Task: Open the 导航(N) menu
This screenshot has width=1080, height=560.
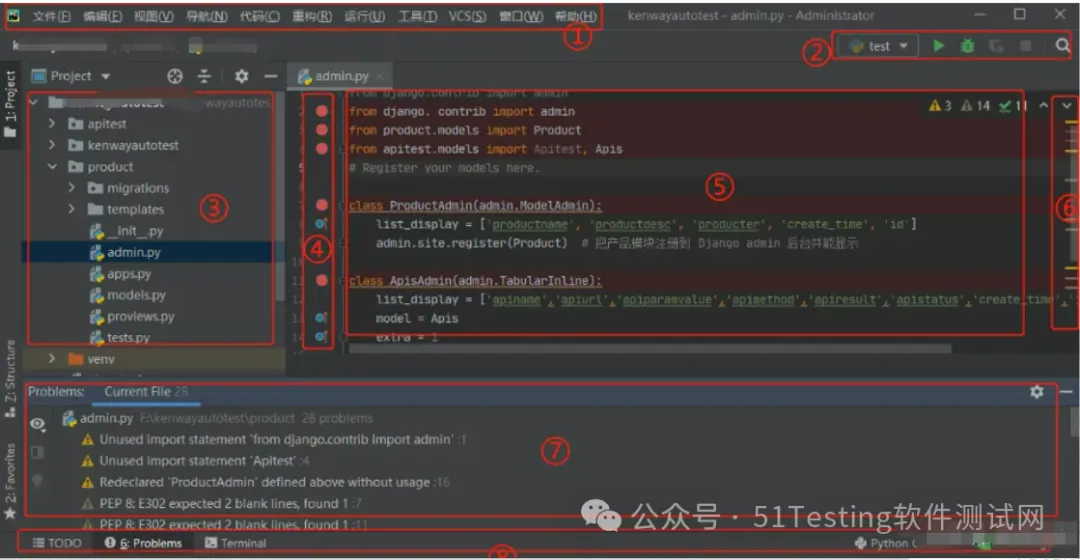Action: (x=207, y=16)
